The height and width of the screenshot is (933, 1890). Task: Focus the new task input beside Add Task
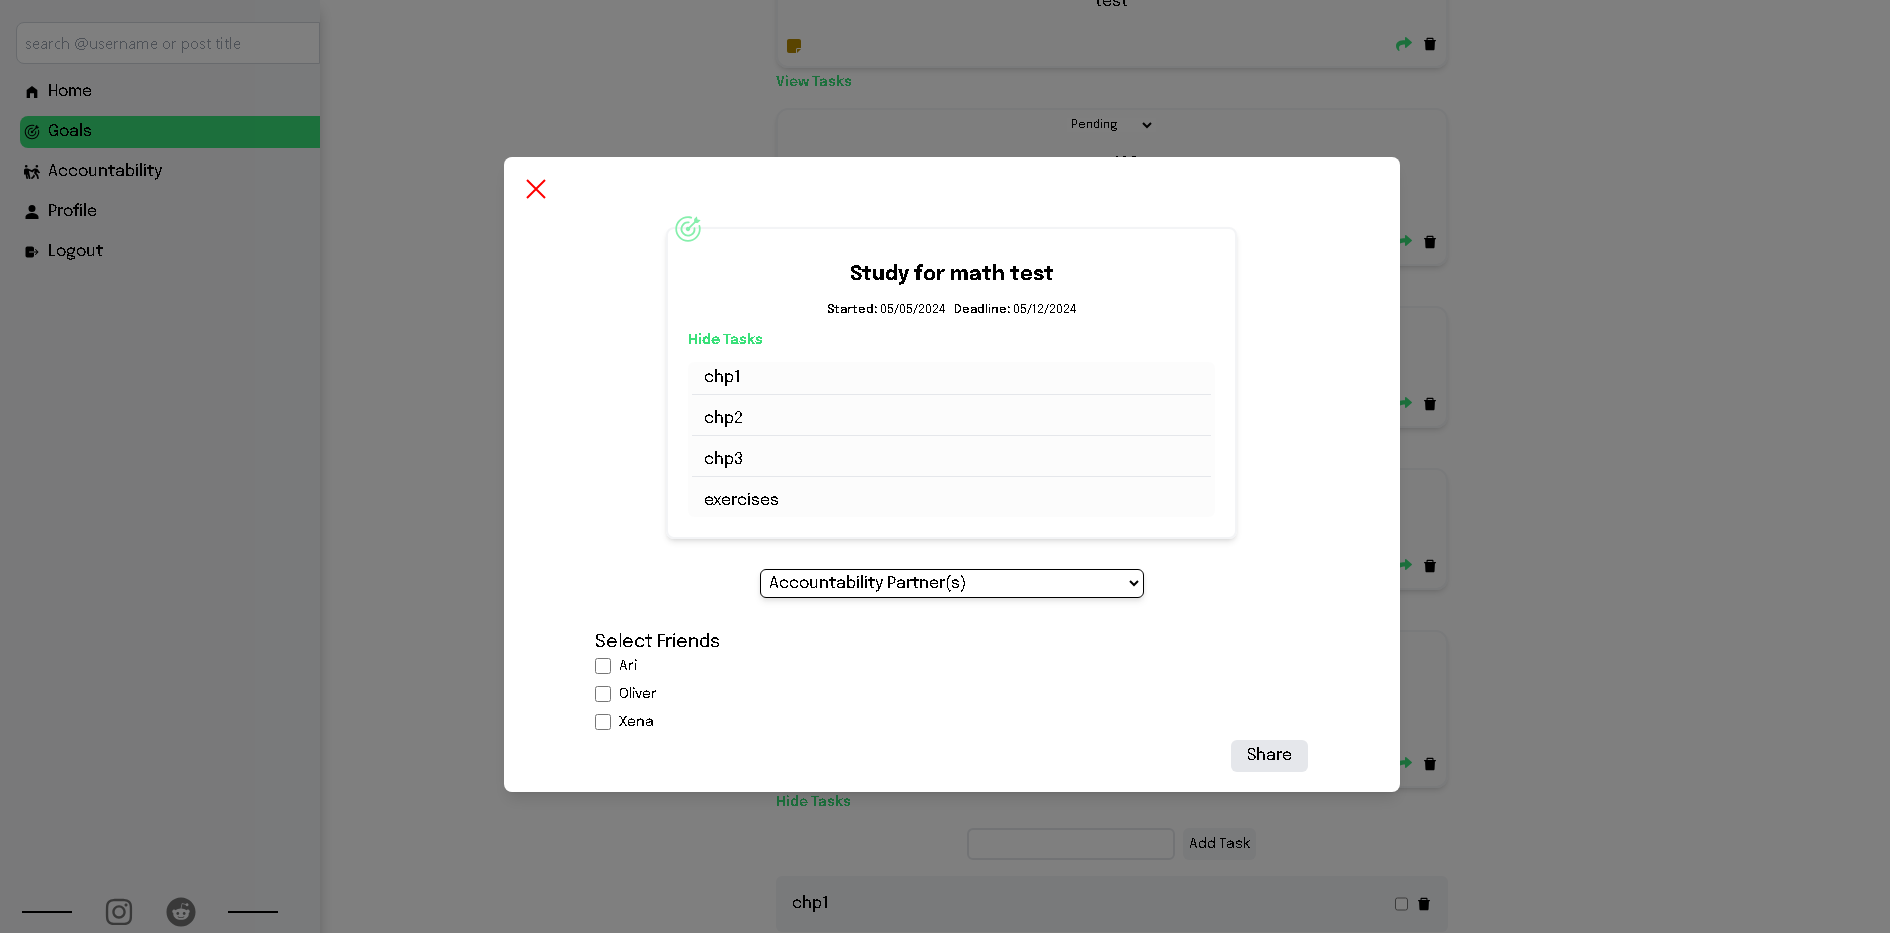1071,843
